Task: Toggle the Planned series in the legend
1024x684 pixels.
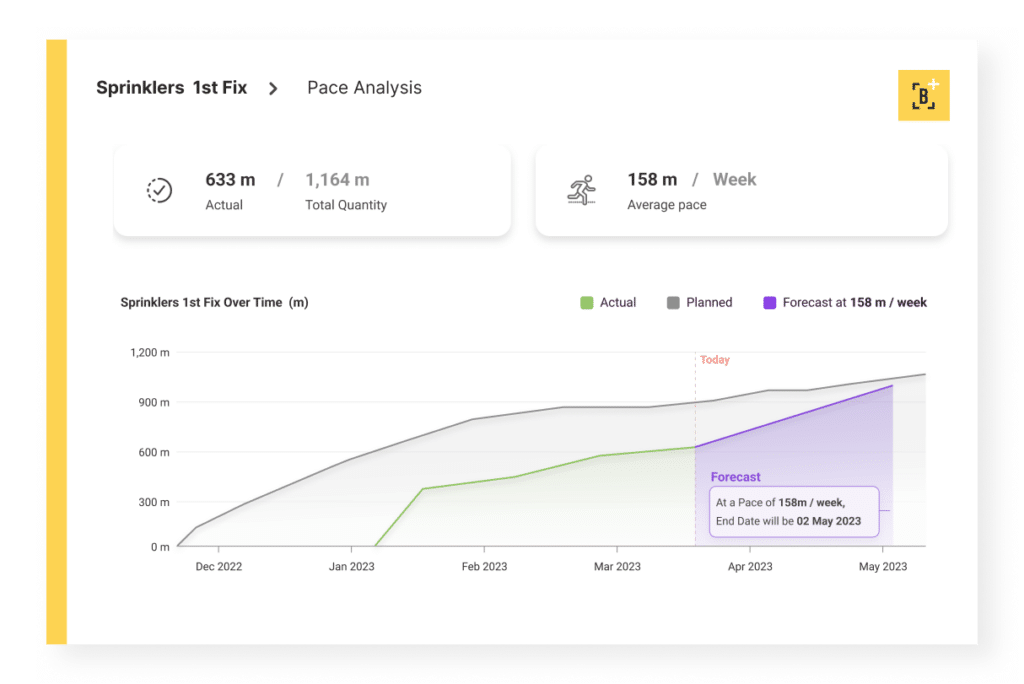Action: [x=700, y=302]
